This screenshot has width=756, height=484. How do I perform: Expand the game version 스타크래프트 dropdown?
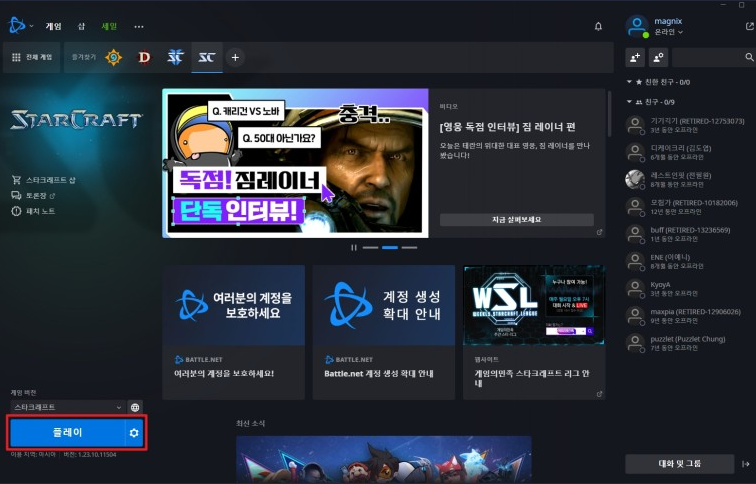click(x=68, y=407)
